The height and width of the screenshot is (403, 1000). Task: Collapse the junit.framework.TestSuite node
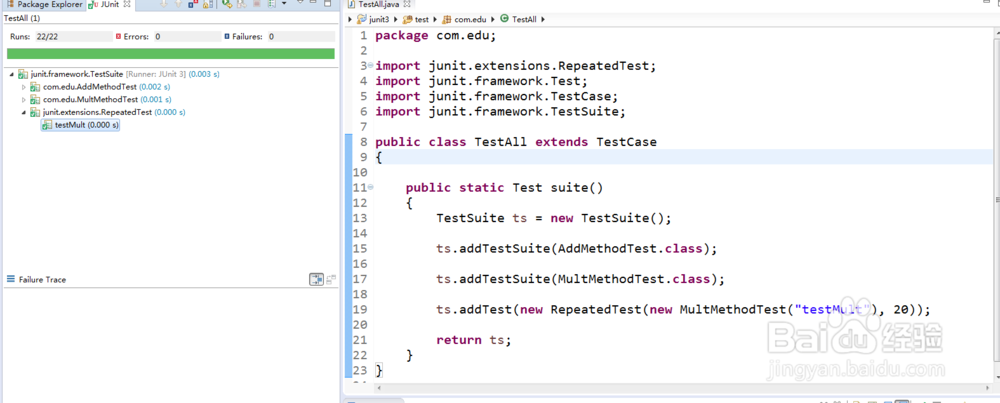[13, 75]
